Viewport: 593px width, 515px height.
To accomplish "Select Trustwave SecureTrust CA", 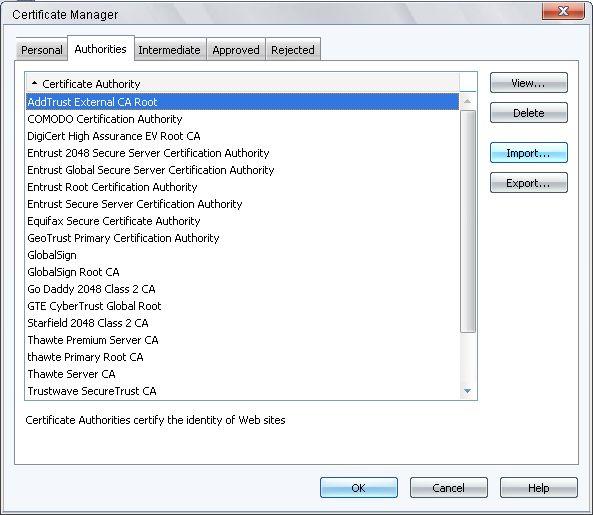I will [x=242, y=391].
